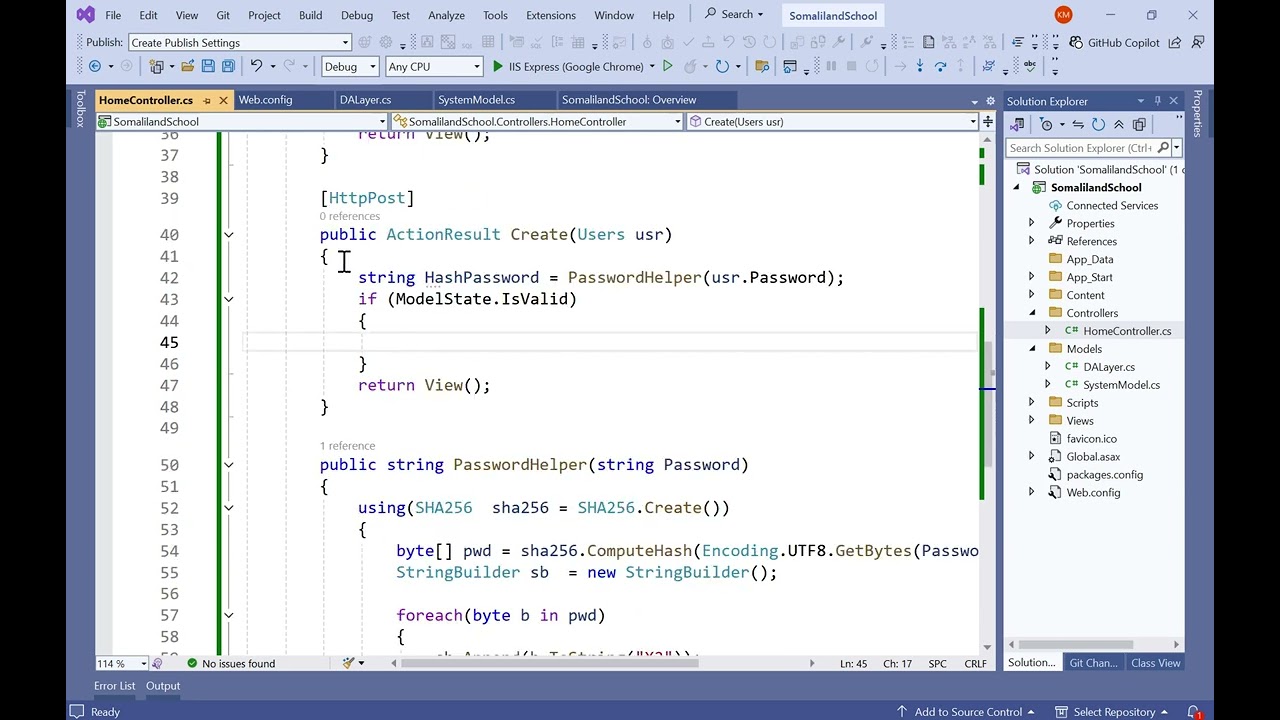
Task: Pin (auto-hide) the Solution Explorer panel
Action: point(1157,101)
